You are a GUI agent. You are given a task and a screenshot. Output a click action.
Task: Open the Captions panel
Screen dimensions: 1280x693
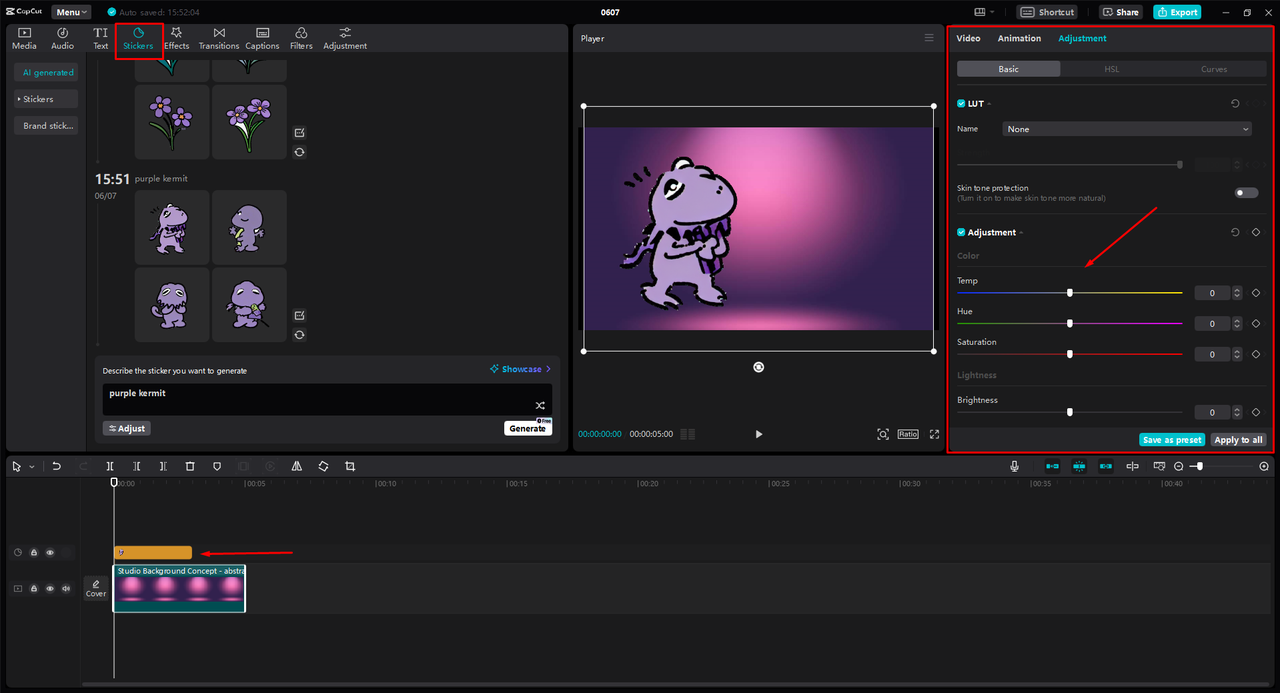click(262, 39)
